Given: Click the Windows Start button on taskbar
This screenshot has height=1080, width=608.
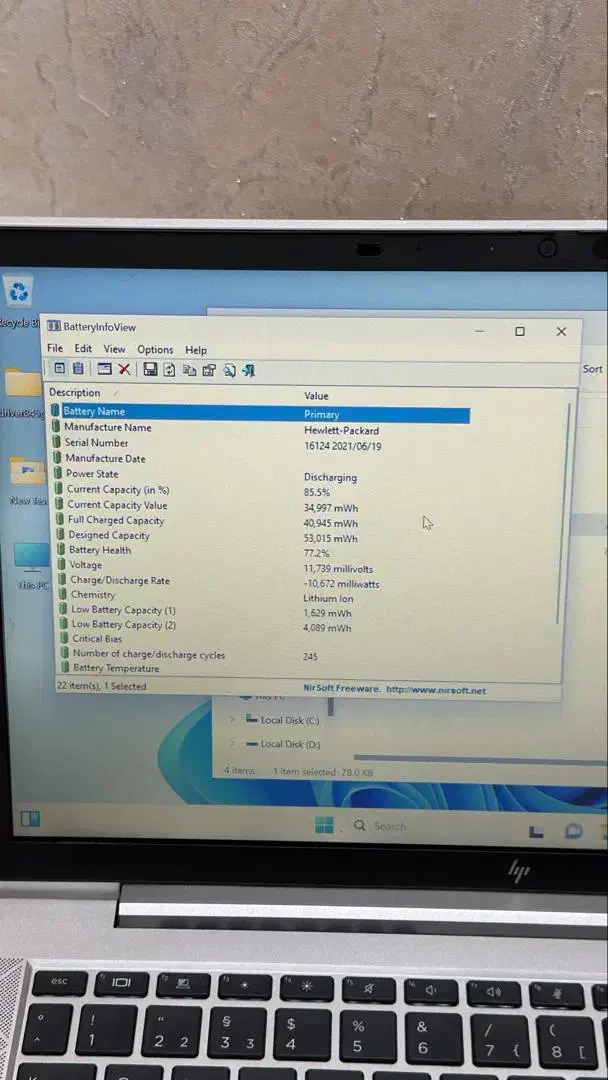Looking at the screenshot, I should (x=324, y=824).
